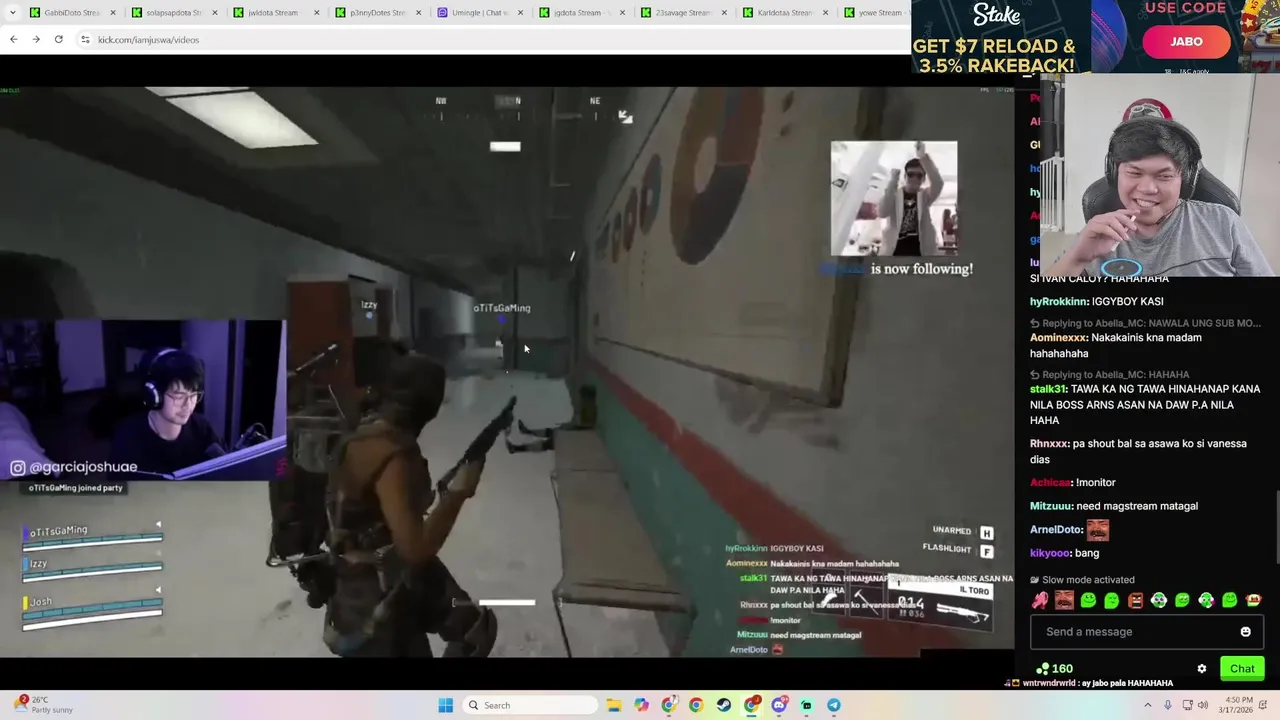
Task: Click username Aominexxx in chat
Action: pos(1058,338)
